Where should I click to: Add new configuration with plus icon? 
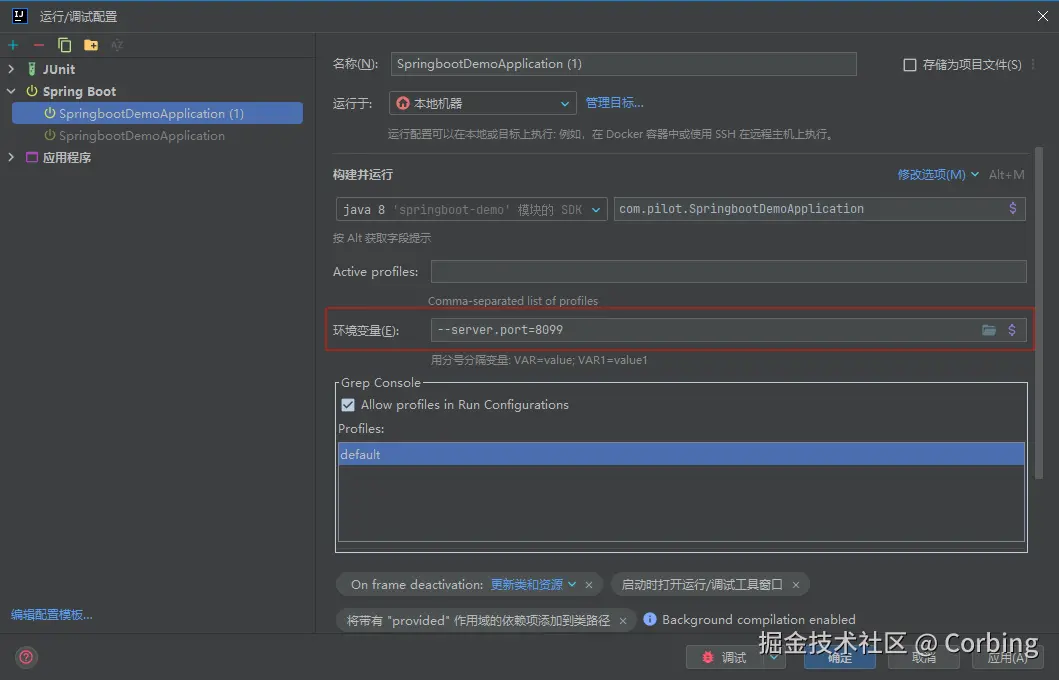(13, 45)
